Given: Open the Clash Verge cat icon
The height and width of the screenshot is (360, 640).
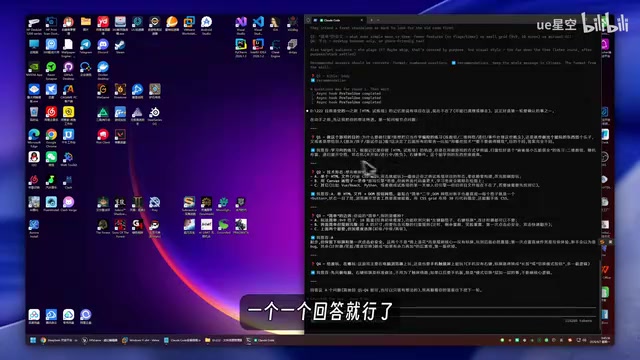Looking at the screenshot, I should [68, 204].
